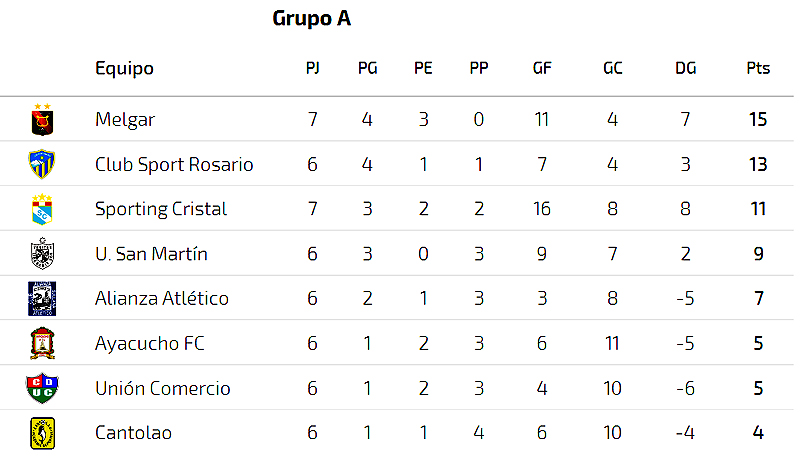The image size is (800, 462).
Task: Click the Sporting Cristal logo
Action: pos(42,209)
